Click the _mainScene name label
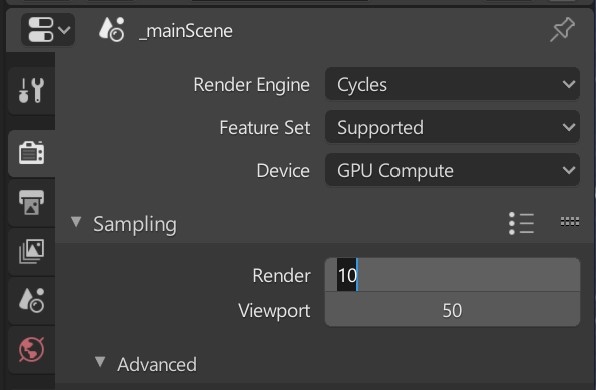596x390 pixels. [x=185, y=31]
